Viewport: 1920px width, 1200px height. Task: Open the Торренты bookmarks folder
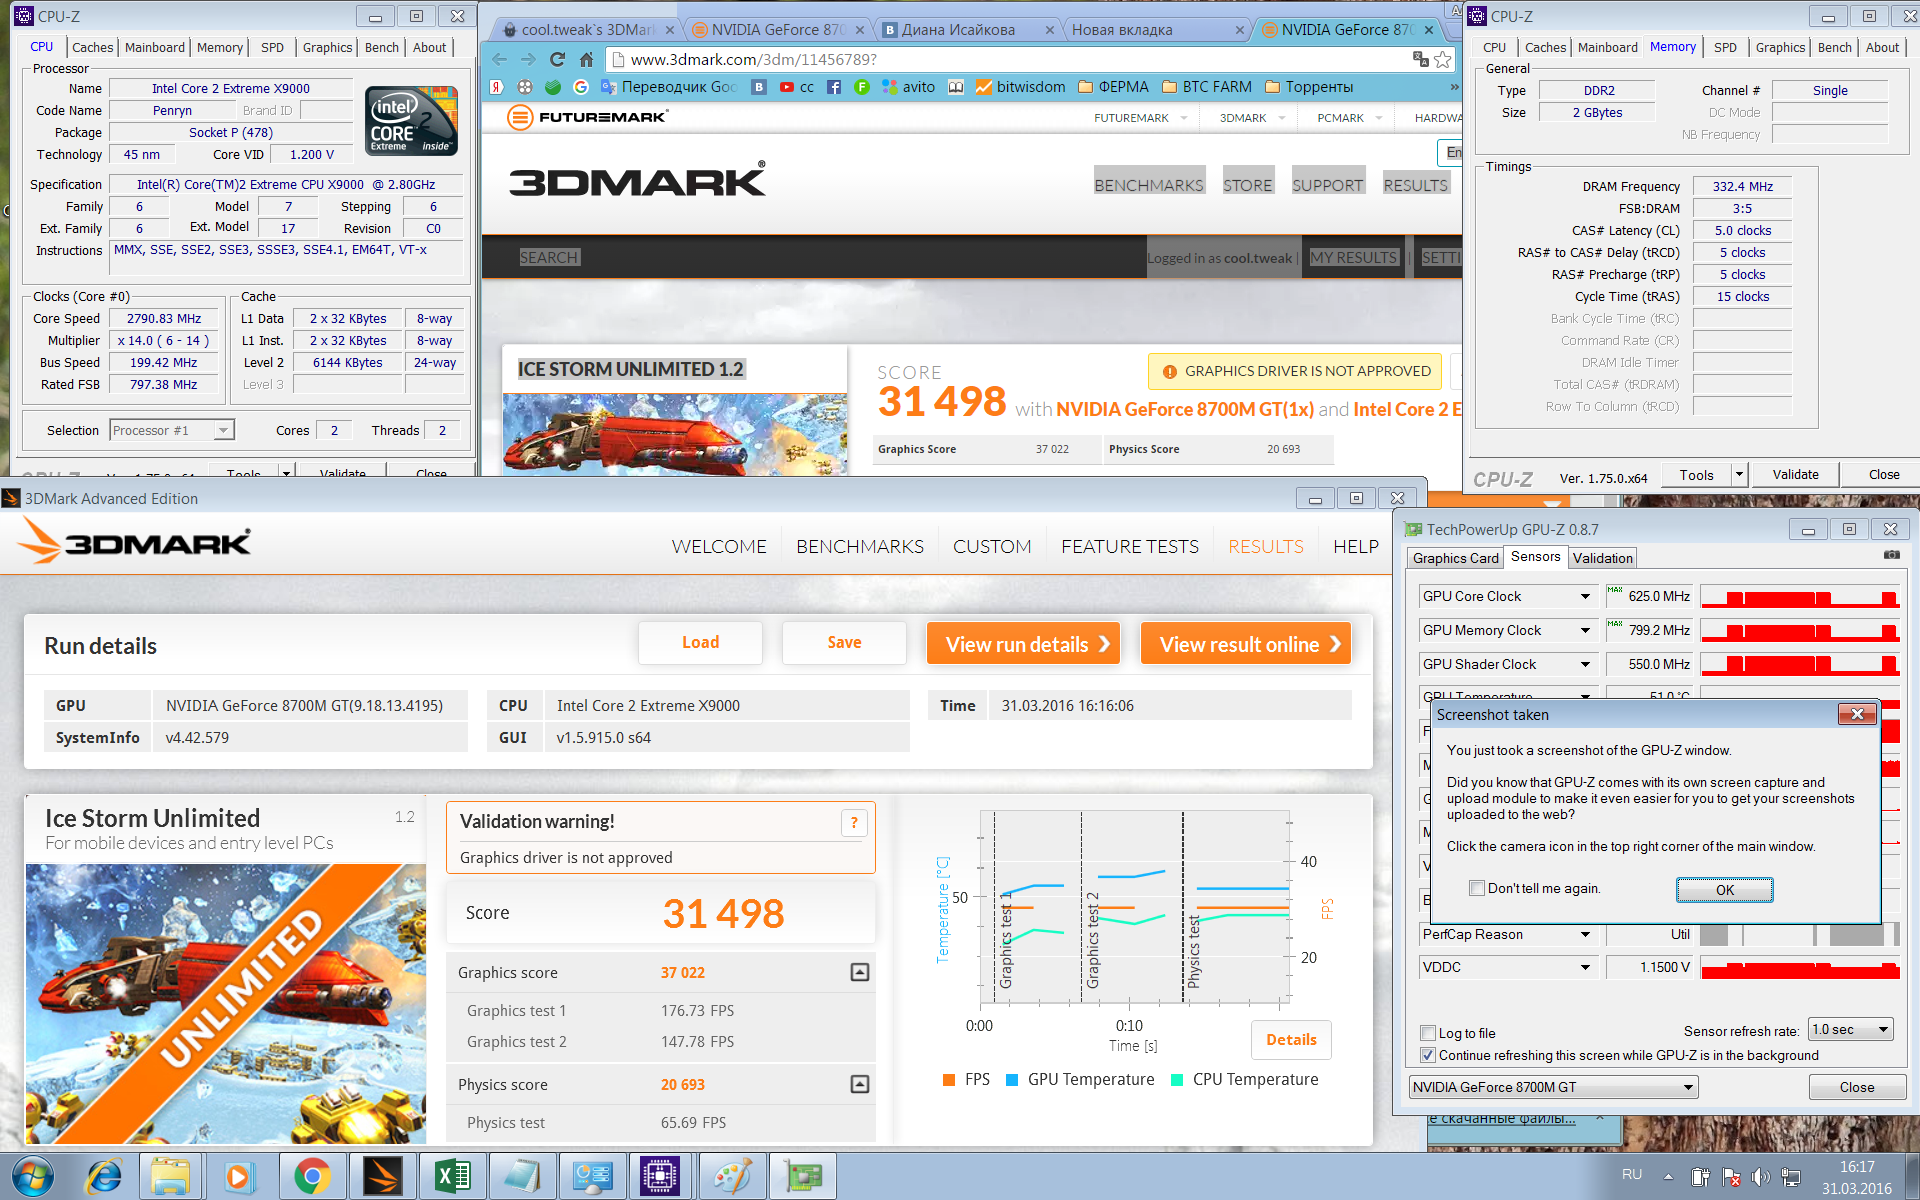1309,87
